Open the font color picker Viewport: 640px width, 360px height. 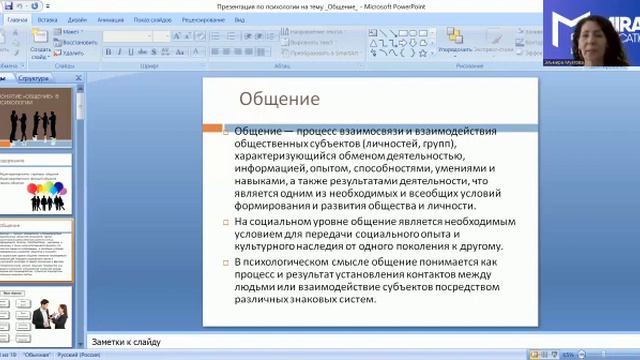coord(196,52)
